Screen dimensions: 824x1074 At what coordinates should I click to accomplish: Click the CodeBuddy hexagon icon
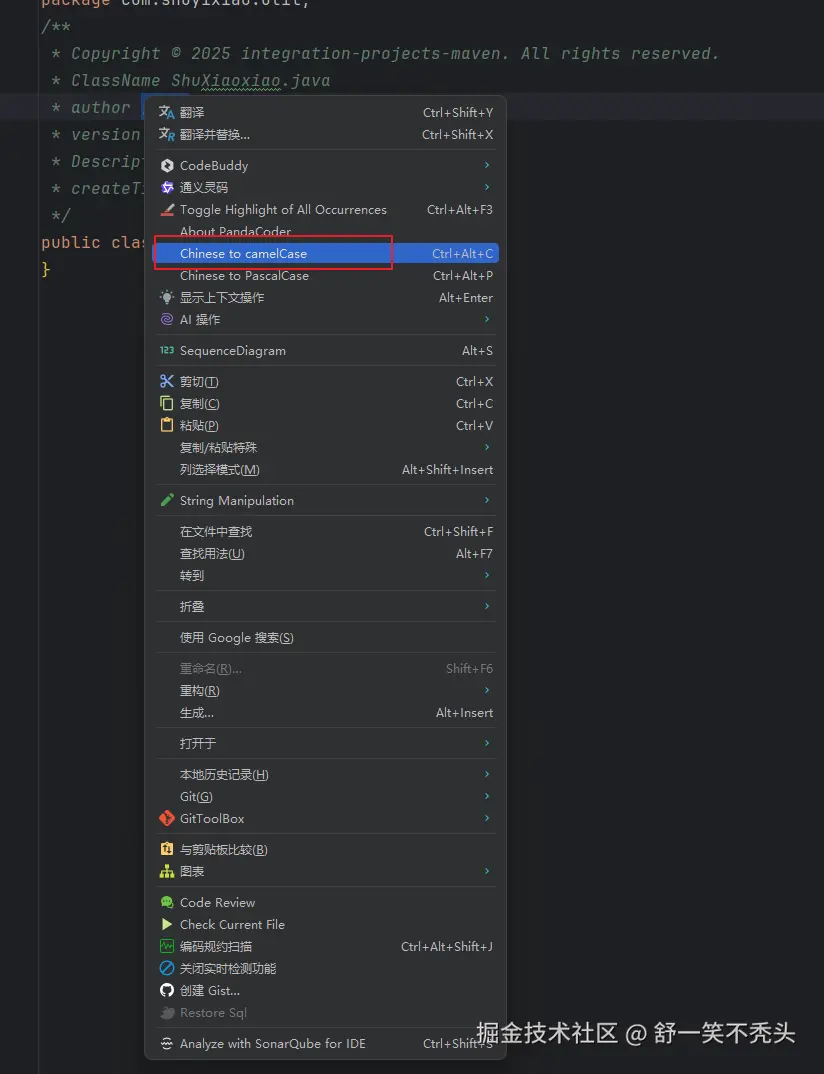[167, 166]
